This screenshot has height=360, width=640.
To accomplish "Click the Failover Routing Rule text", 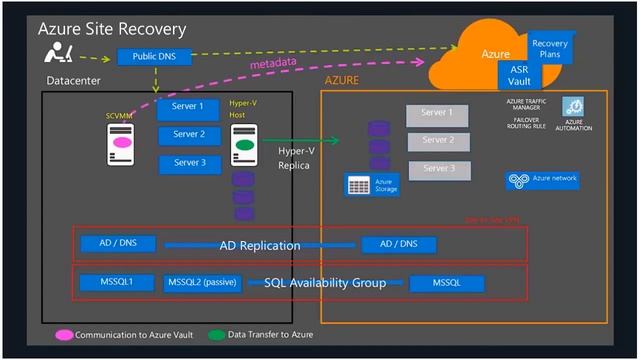I will click(x=526, y=123).
